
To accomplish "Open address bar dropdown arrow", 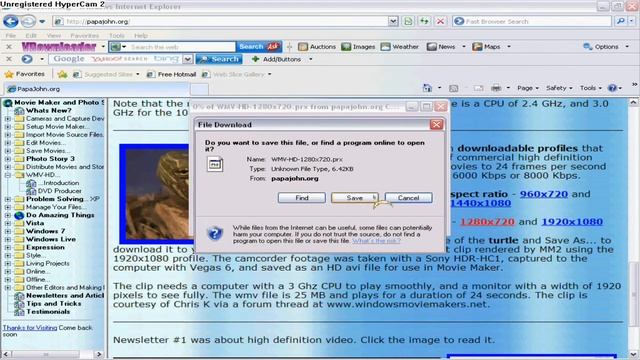I will tap(393, 21).
